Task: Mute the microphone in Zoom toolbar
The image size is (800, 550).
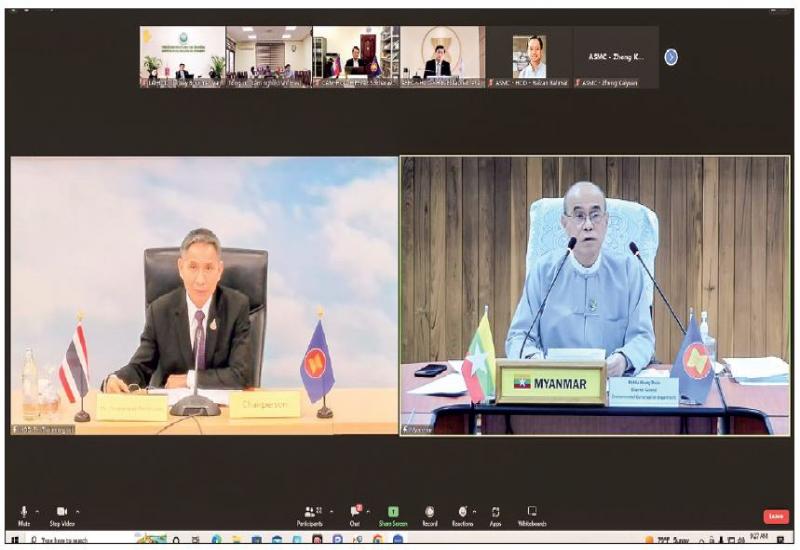Action: point(23,512)
